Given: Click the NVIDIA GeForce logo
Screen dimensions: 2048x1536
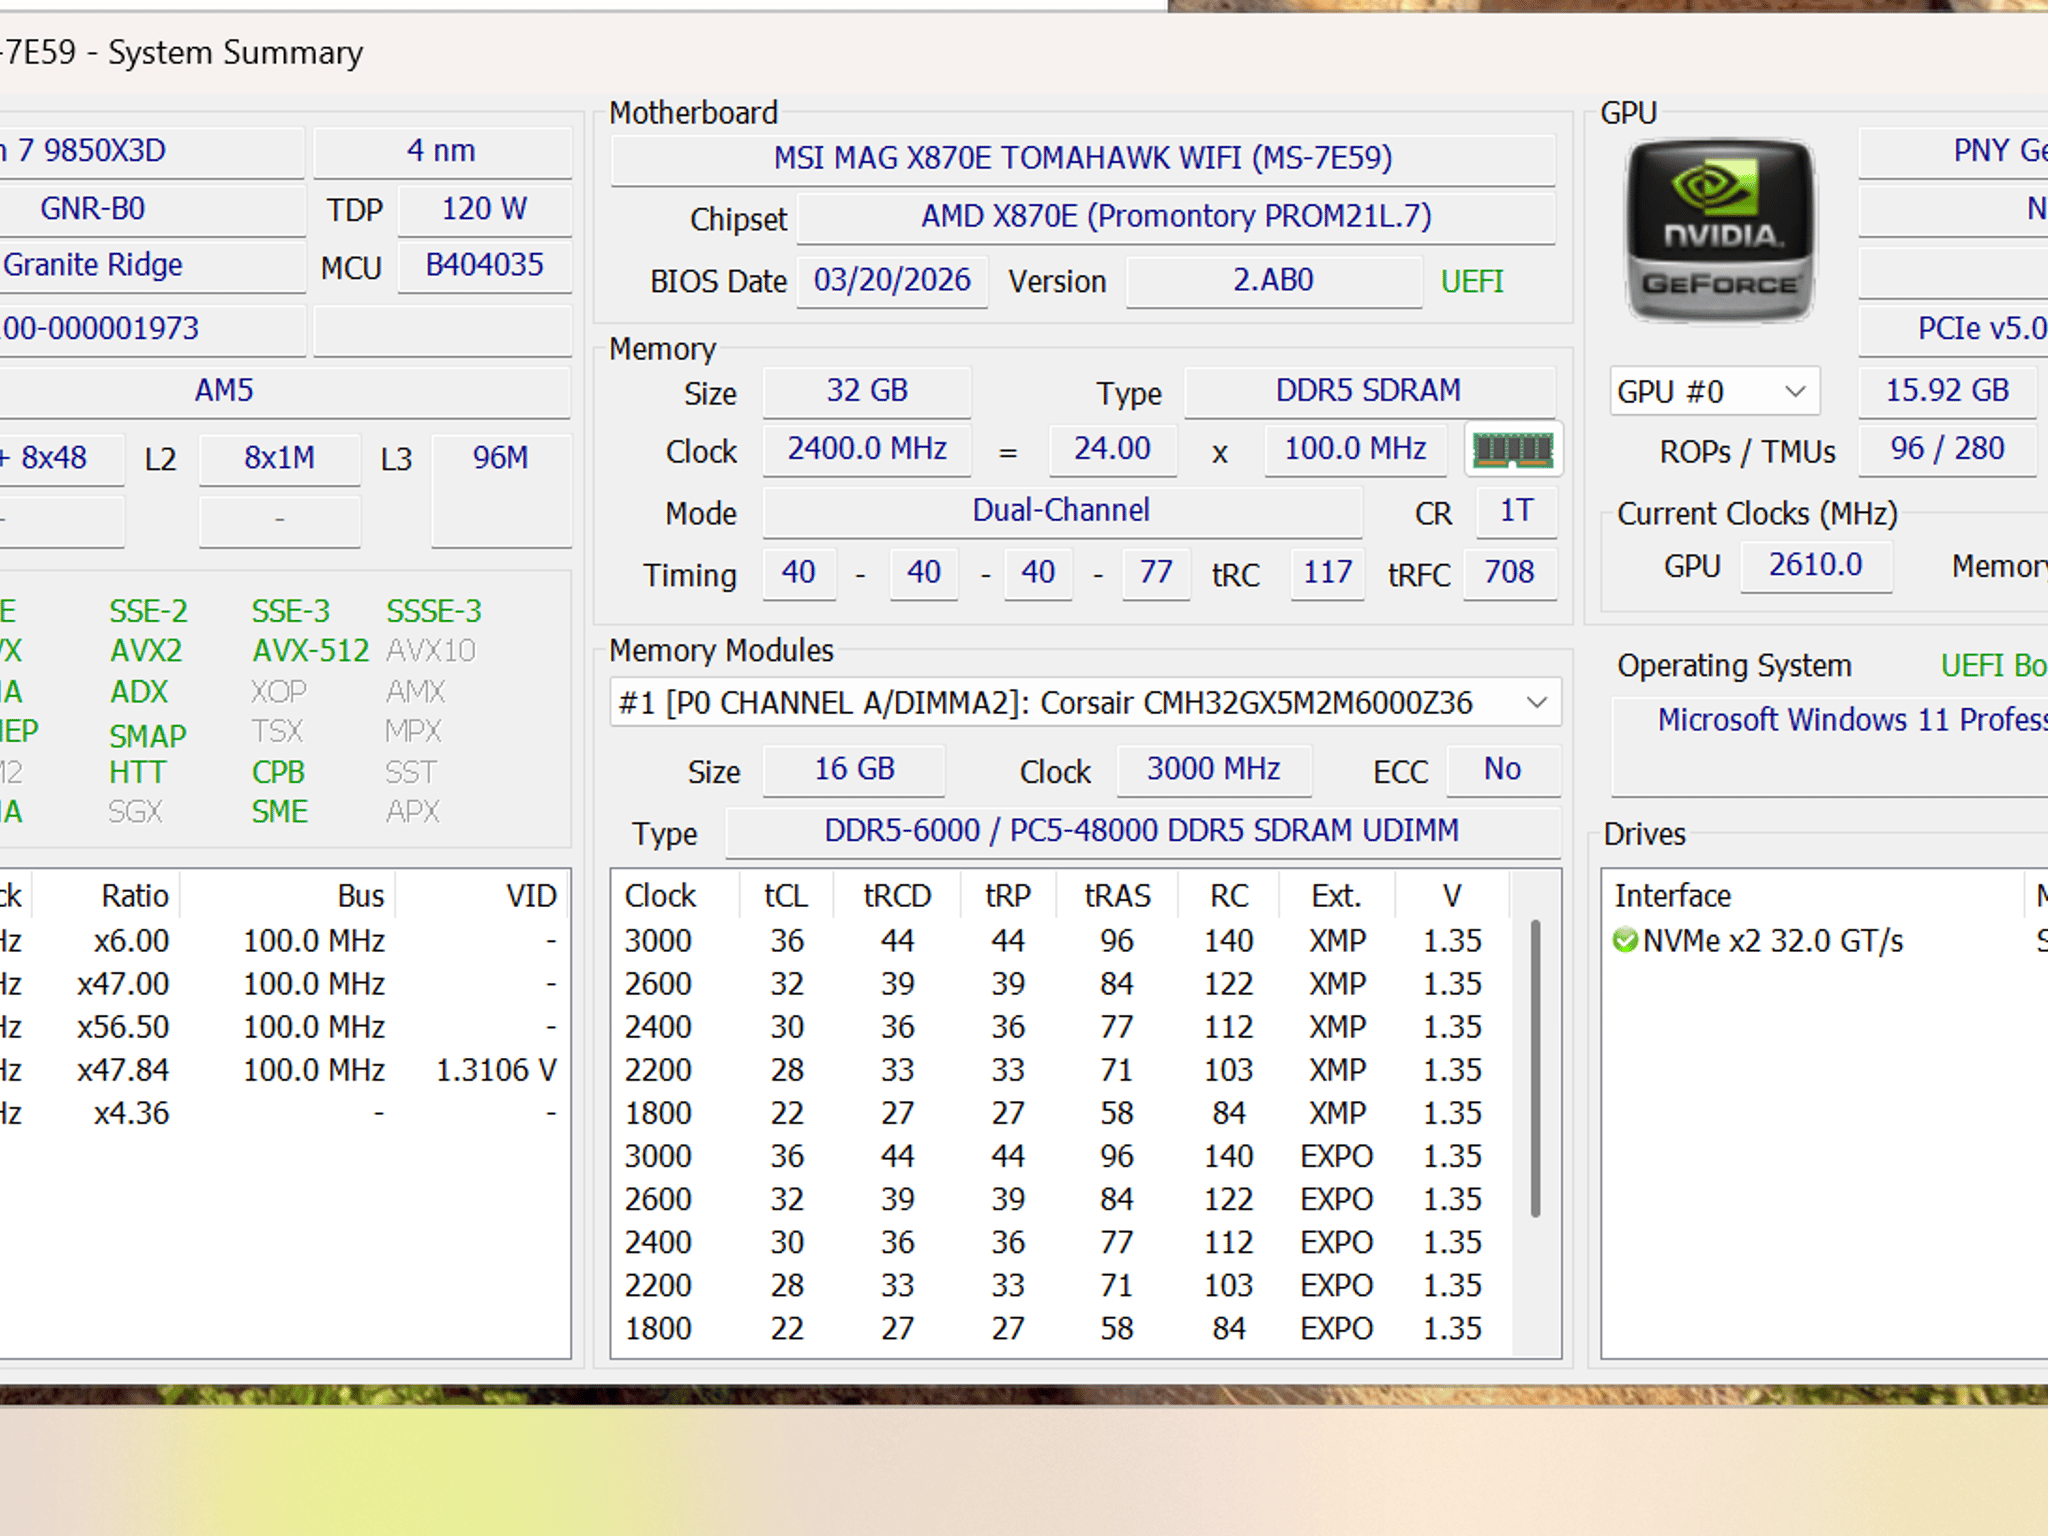Looking at the screenshot, I should click(x=1720, y=231).
